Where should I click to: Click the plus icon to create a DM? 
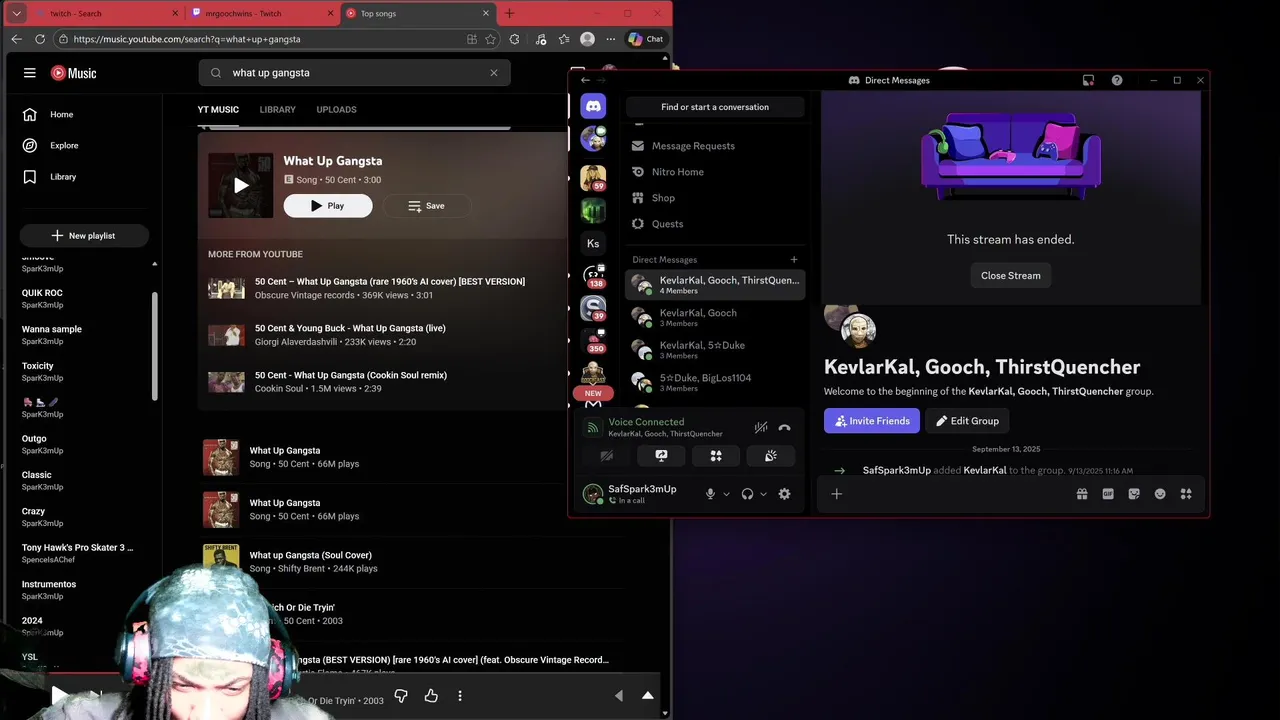(x=794, y=260)
